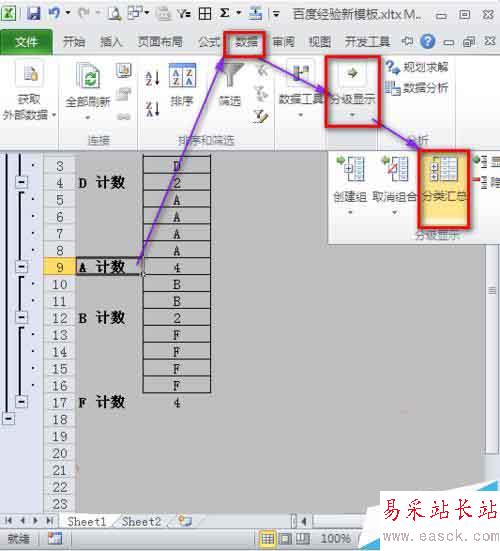
Task: Click the insert new worksheet icon
Action: click(x=184, y=521)
